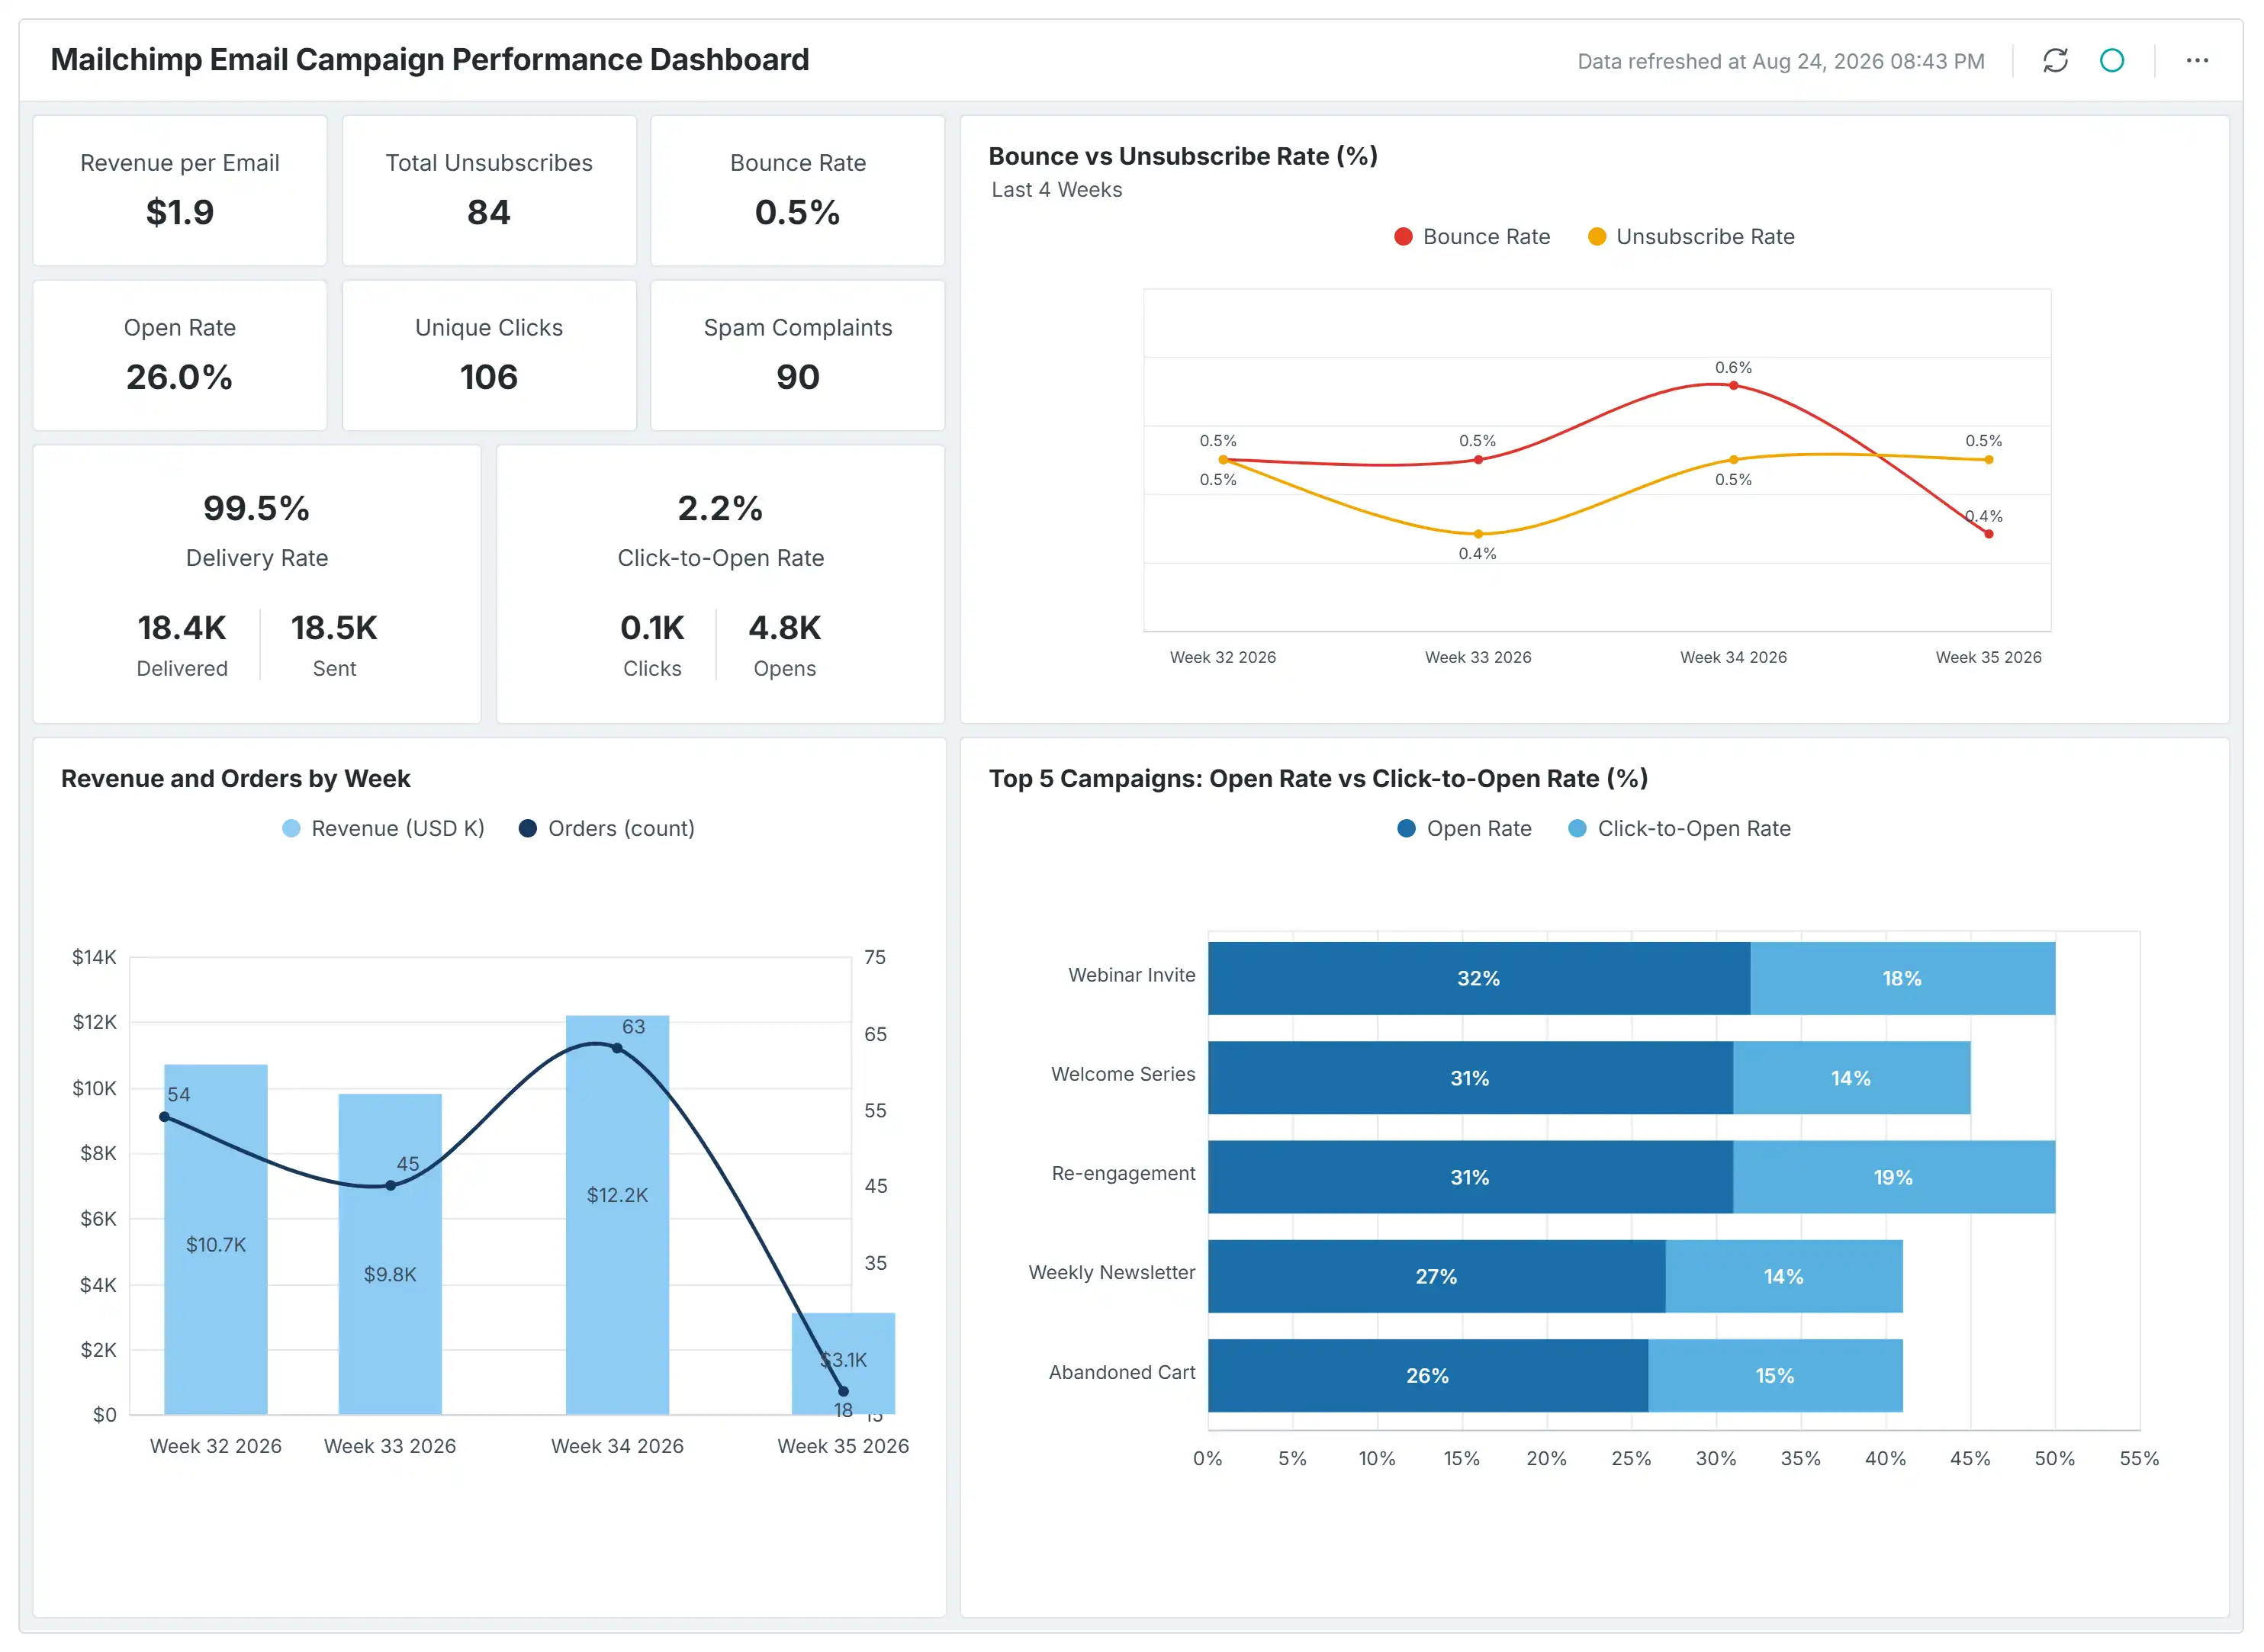Click the Unique Clicks 106 value
Screen dimensions: 2264x1652
point(489,378)
